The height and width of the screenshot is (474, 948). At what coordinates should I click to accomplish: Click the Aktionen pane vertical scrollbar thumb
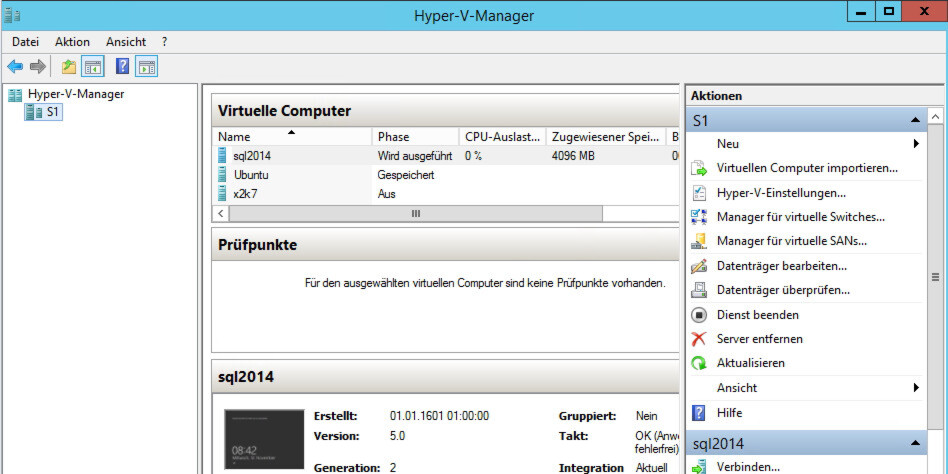point(935,277)
